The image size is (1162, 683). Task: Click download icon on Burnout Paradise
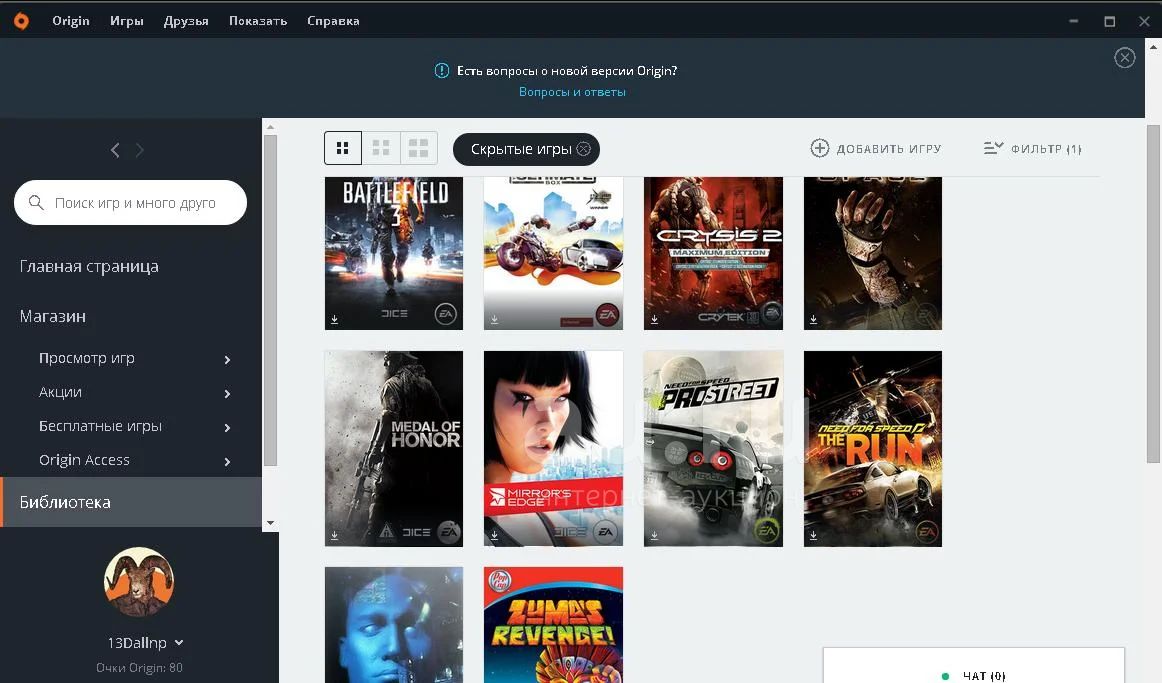point(494,319)
